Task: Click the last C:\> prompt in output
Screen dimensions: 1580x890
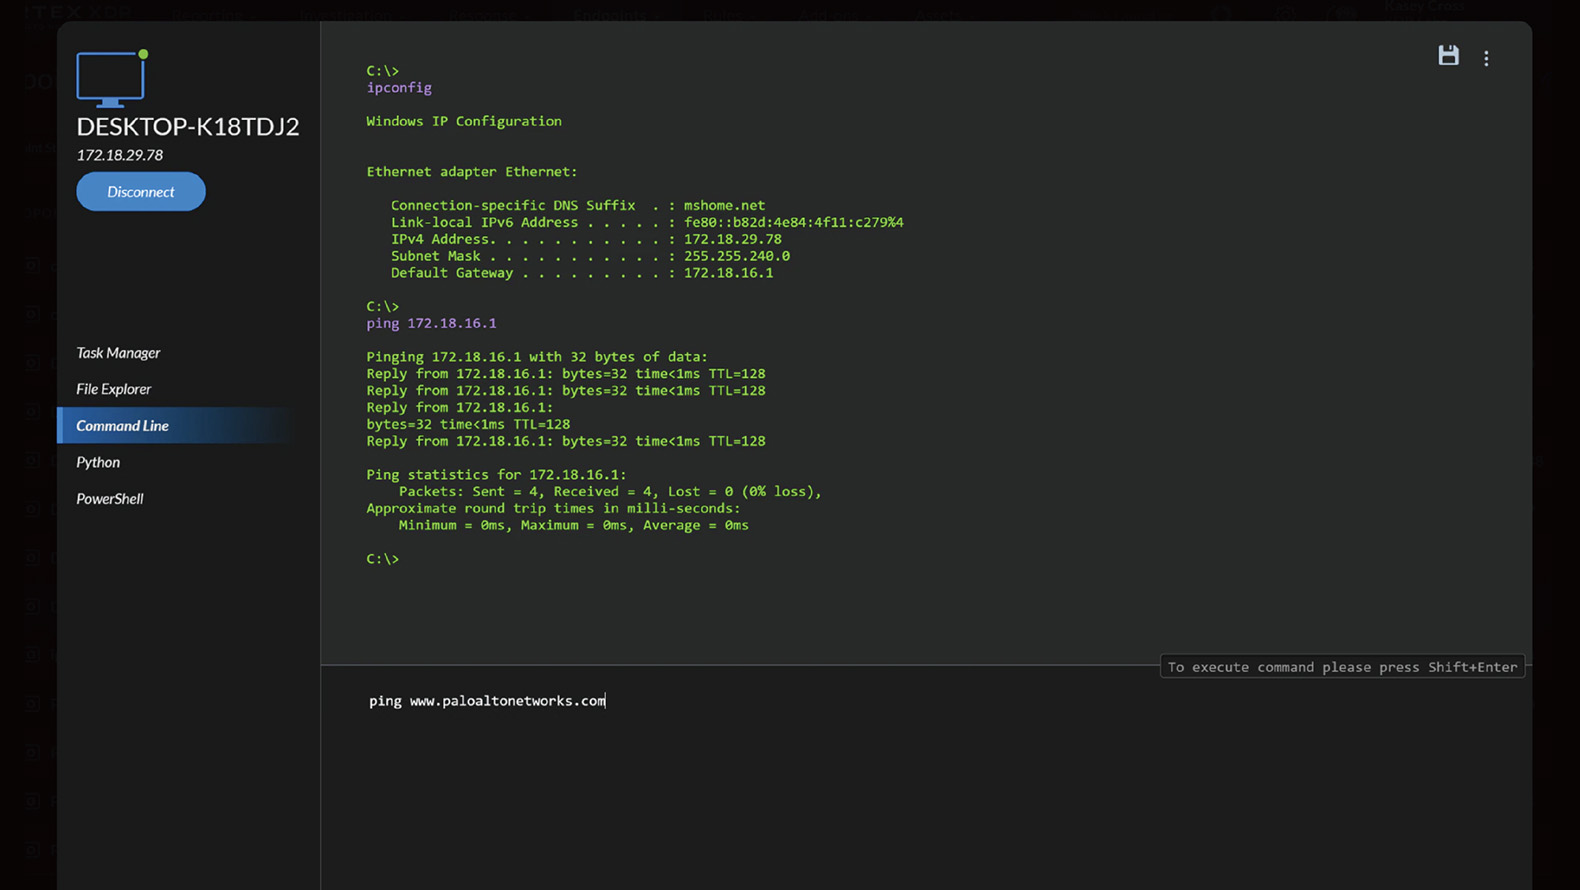Action: 382,559
